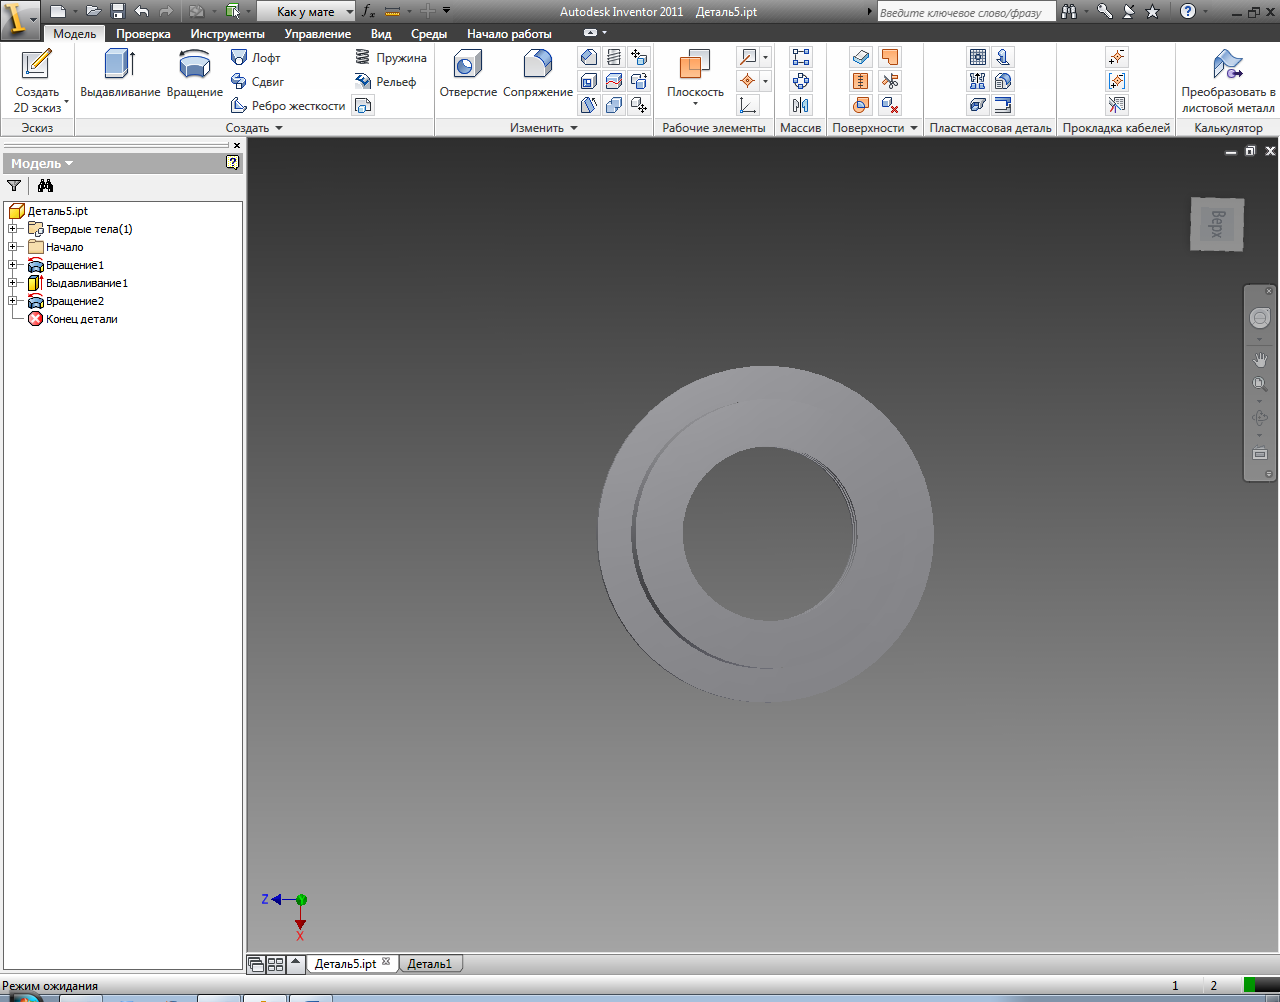1280x1002 pixels.
Task: Activate the Лофт tool
Action: (x=256, y=58)
